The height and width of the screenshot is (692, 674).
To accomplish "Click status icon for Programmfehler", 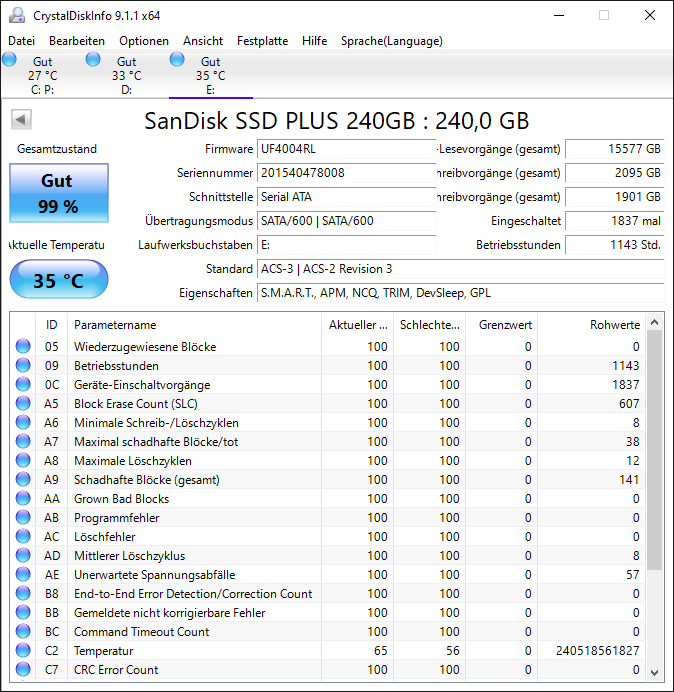I will 23,517.
